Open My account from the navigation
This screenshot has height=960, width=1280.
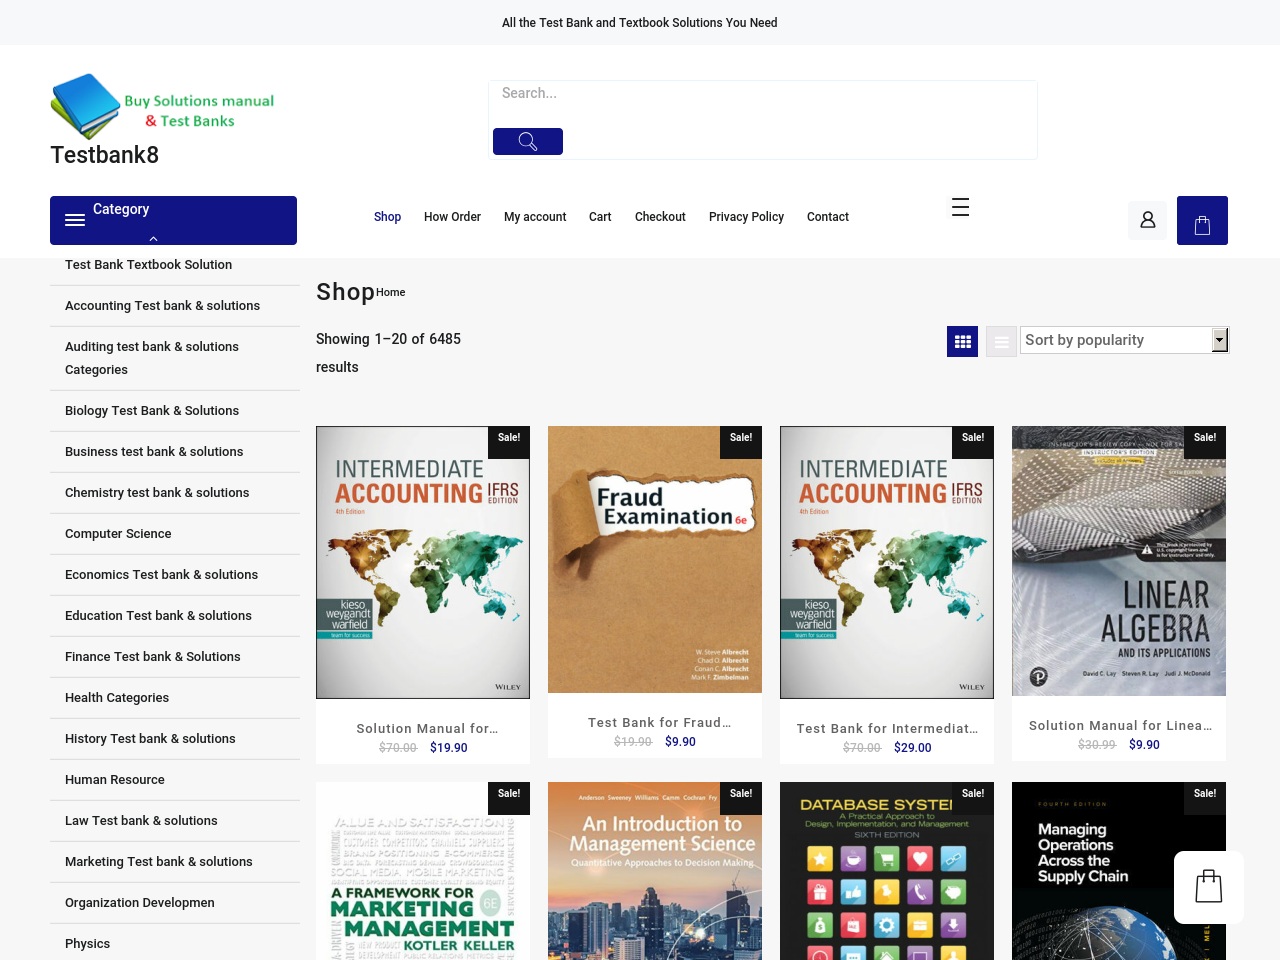point(535,217)
